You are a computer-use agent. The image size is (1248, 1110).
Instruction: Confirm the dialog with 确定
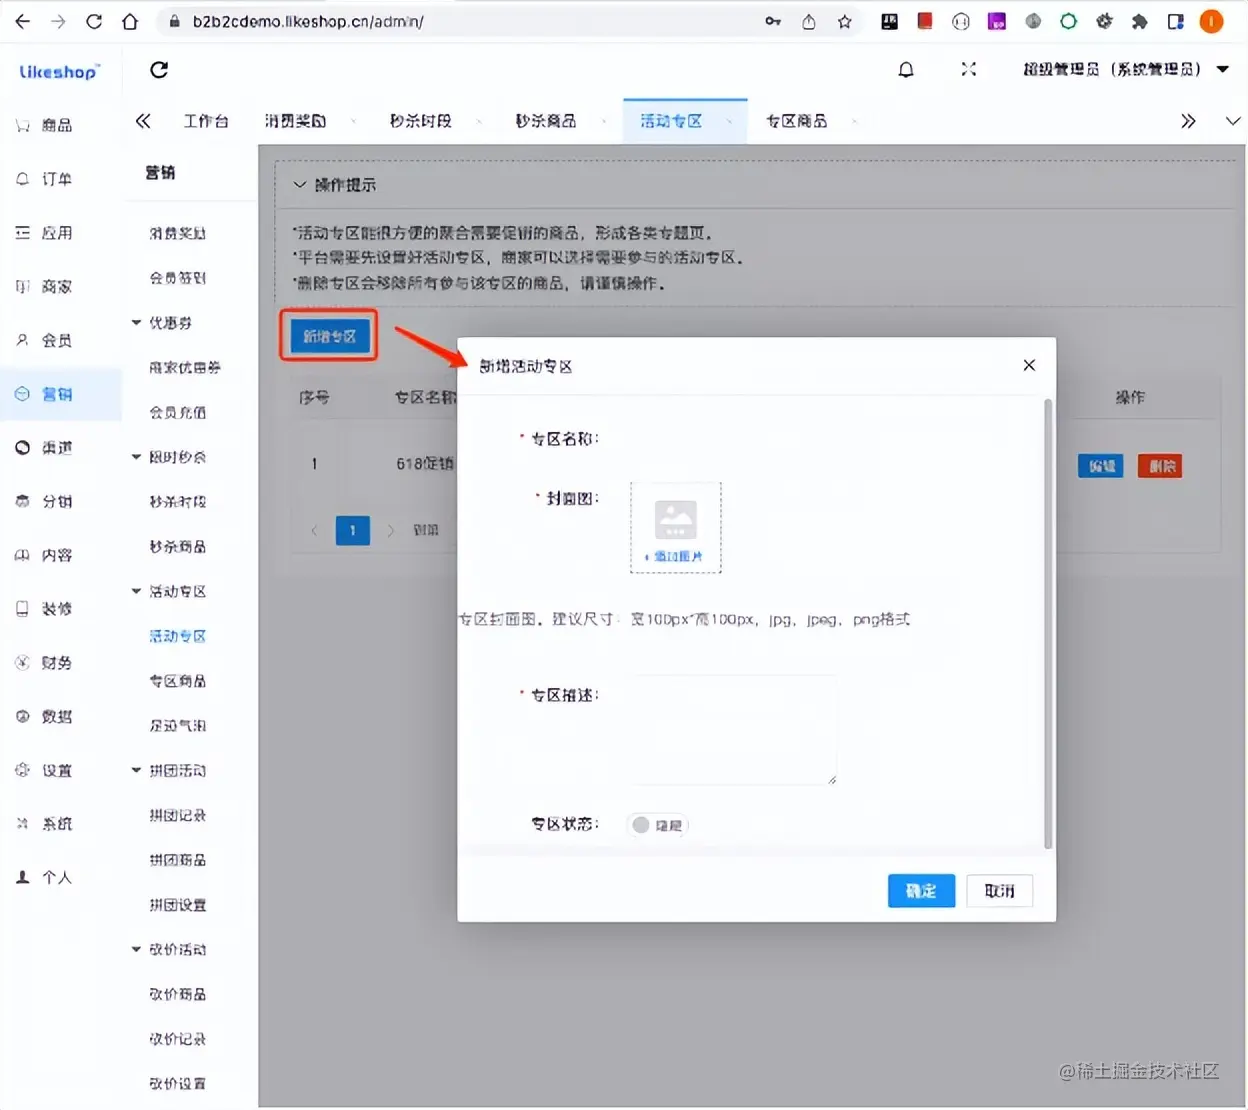(x=921, y=891)
